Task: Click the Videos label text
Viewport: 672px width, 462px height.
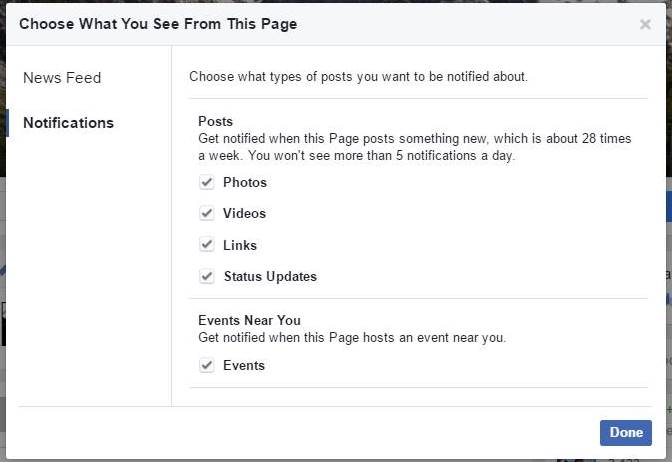Action: click(245, 213)
